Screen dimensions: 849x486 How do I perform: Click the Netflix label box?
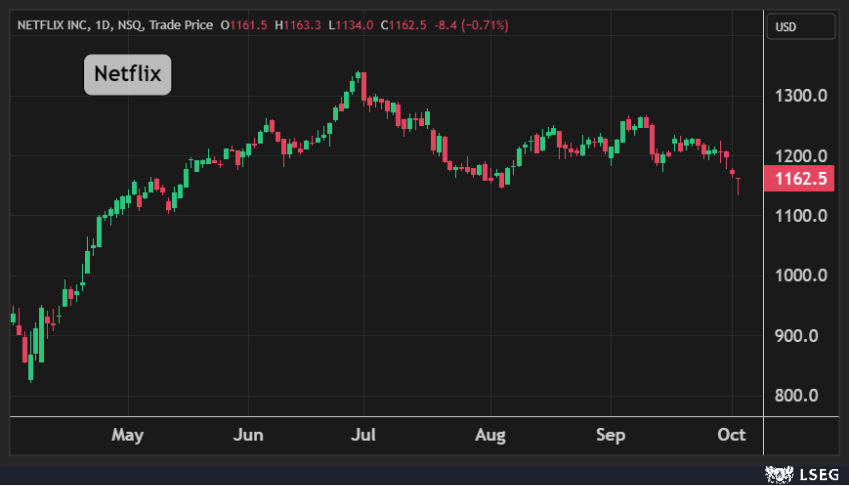coord(127,74)
